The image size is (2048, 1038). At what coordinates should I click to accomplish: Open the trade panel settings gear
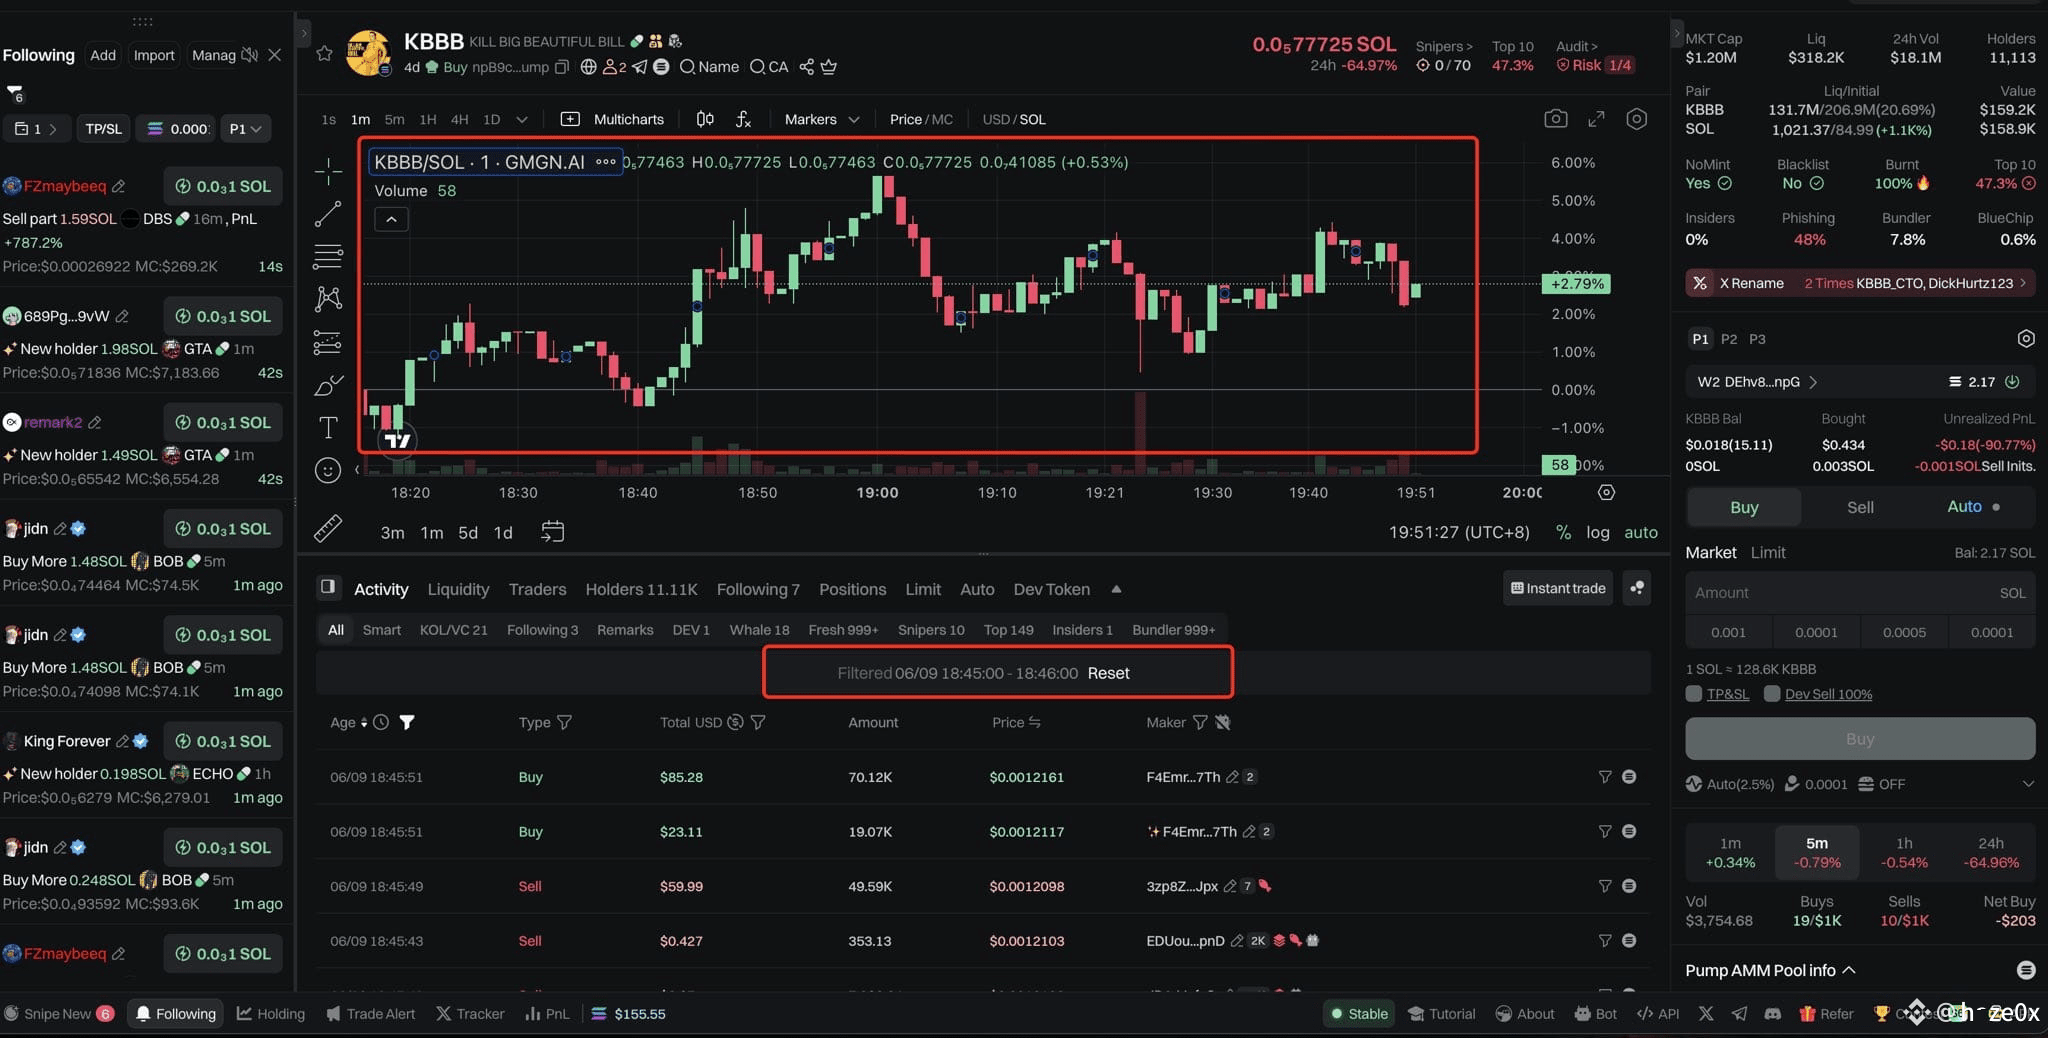pos(2026,339)
